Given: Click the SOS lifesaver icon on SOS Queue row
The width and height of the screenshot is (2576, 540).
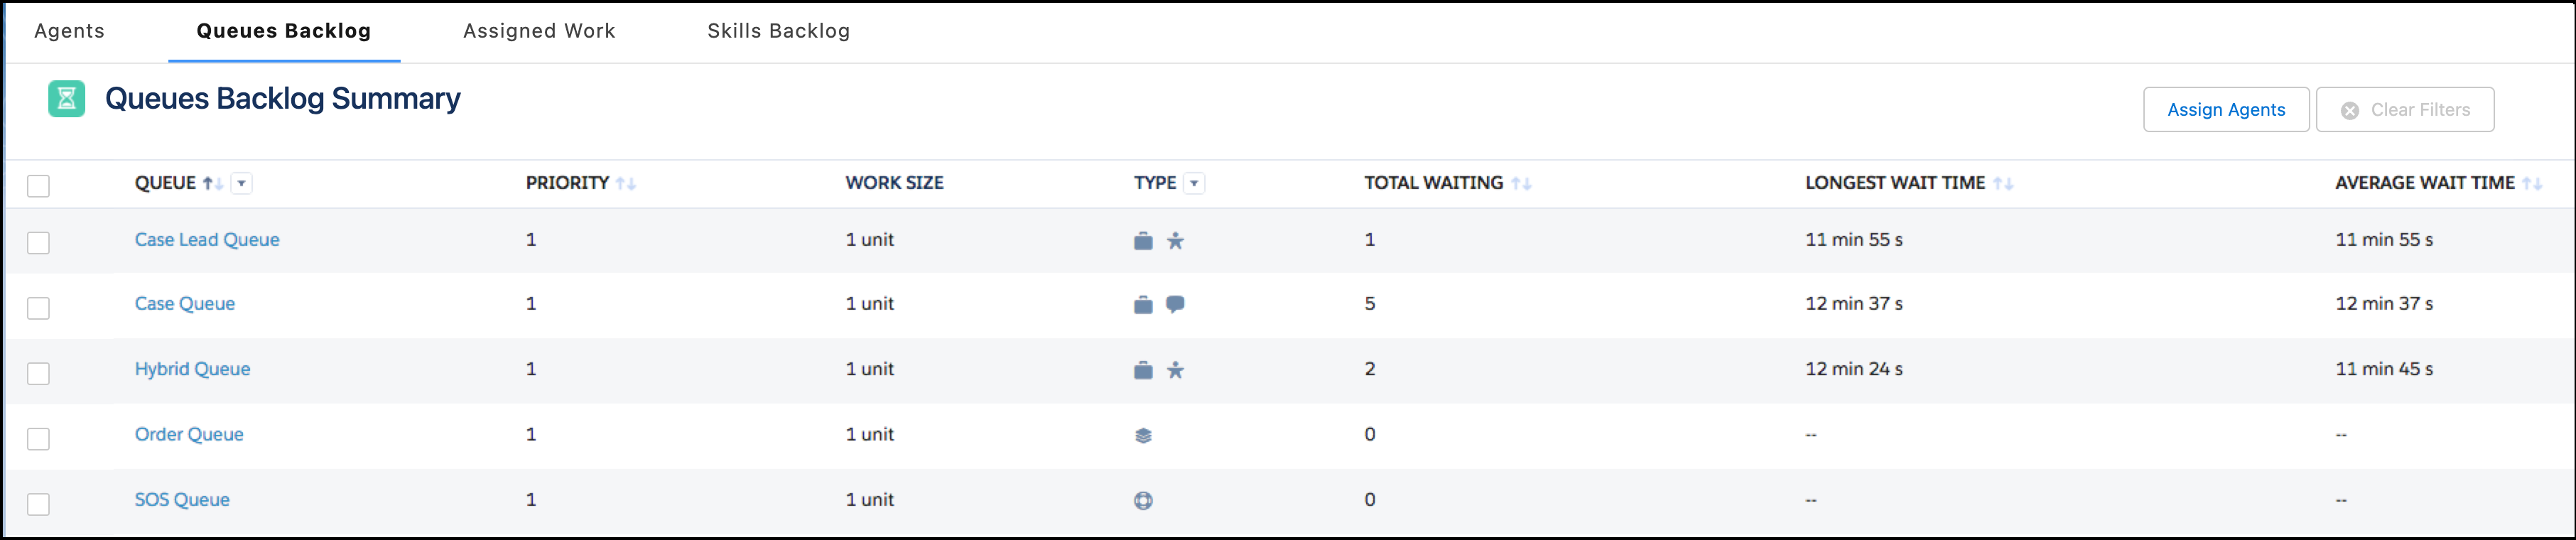Looking at the screenshot, I should click(x=1143, y=500).
